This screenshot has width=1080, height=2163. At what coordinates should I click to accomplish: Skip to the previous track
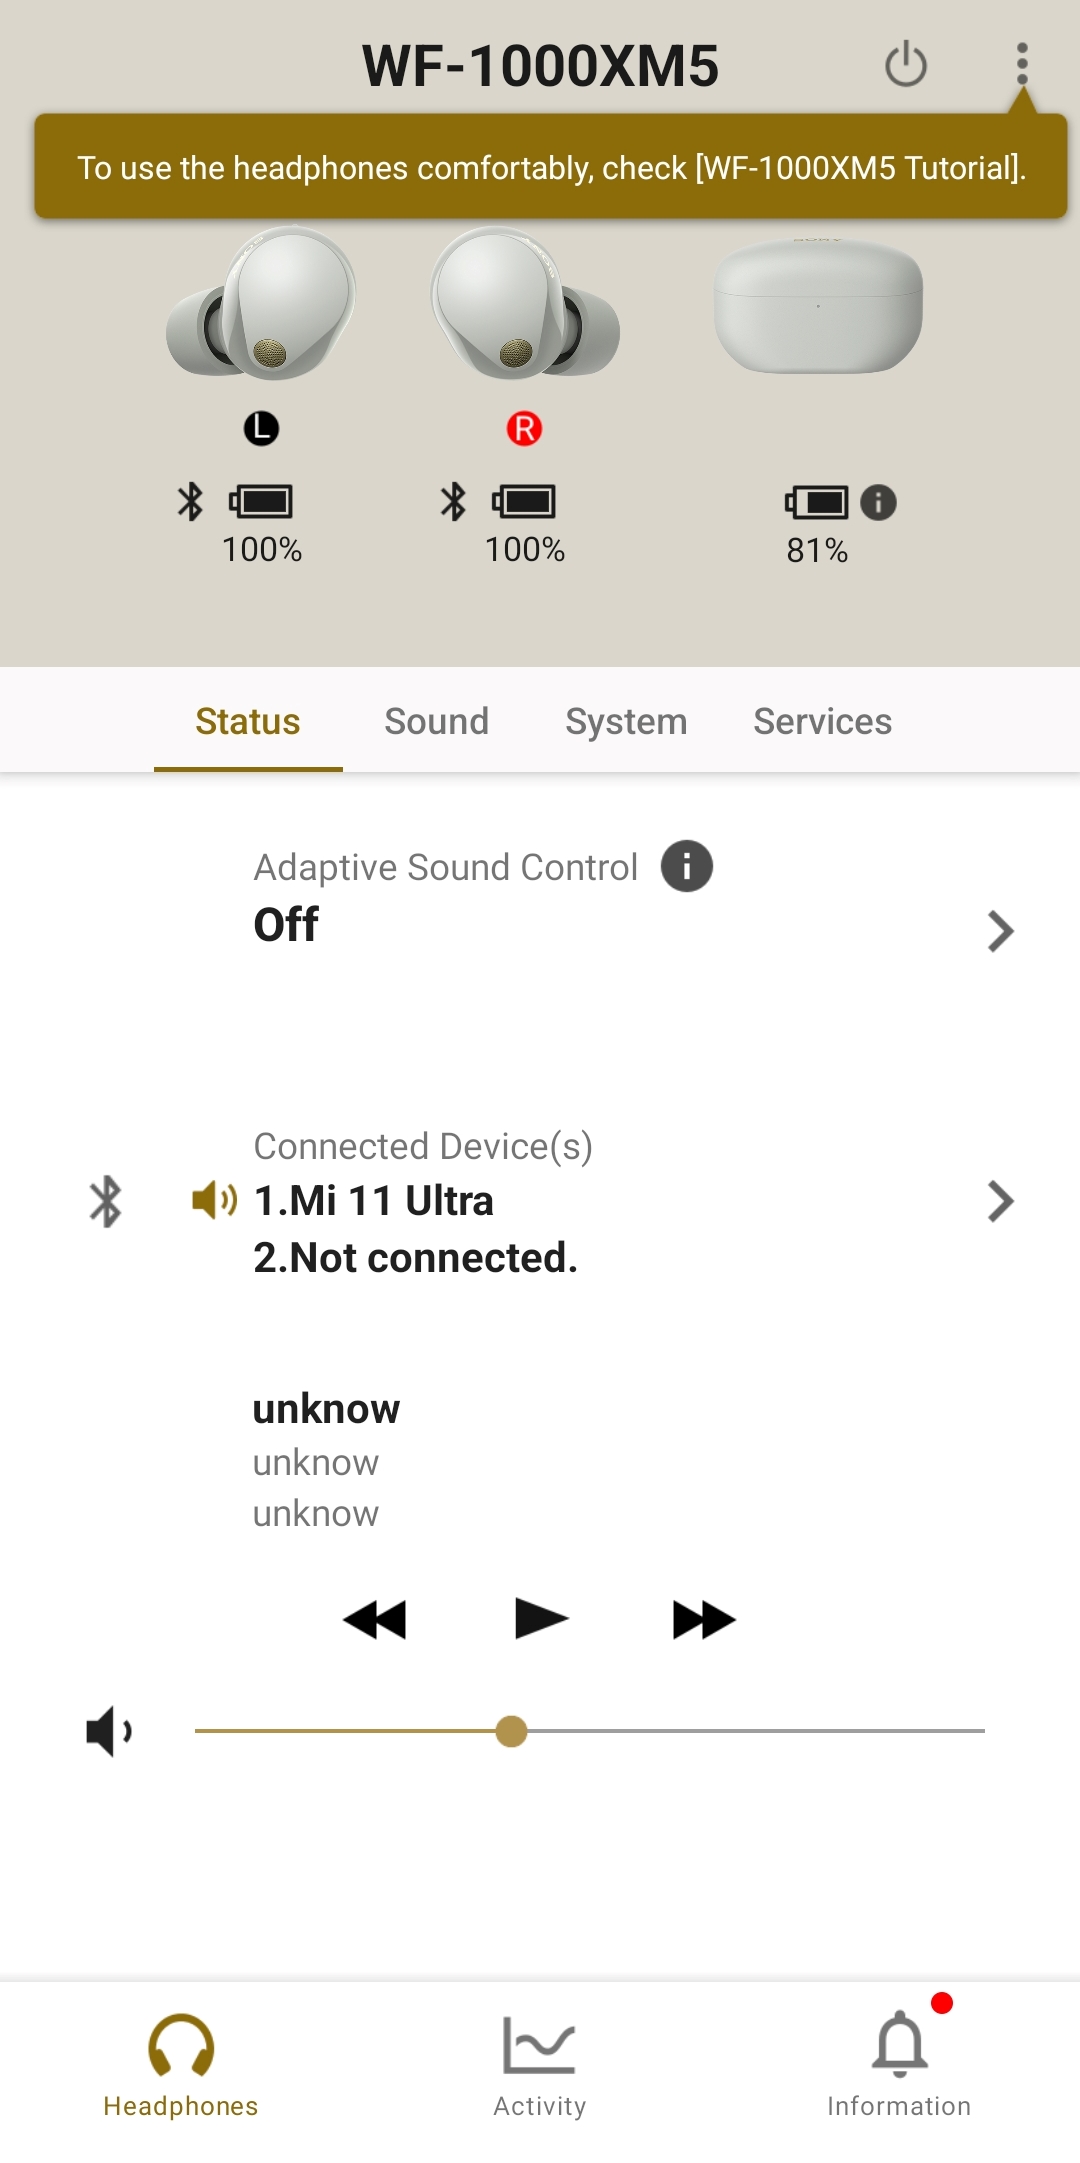coord(375,1619)
